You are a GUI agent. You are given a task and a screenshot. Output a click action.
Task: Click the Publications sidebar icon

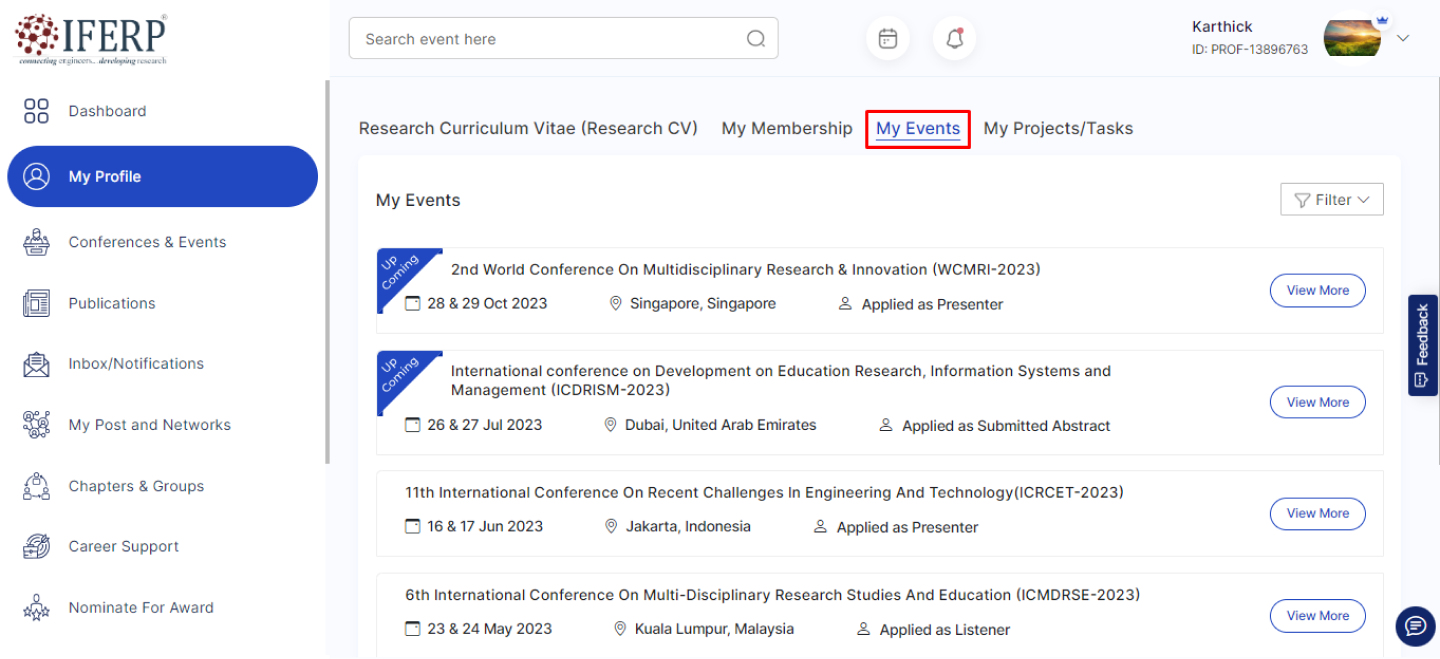pos(36,303)
